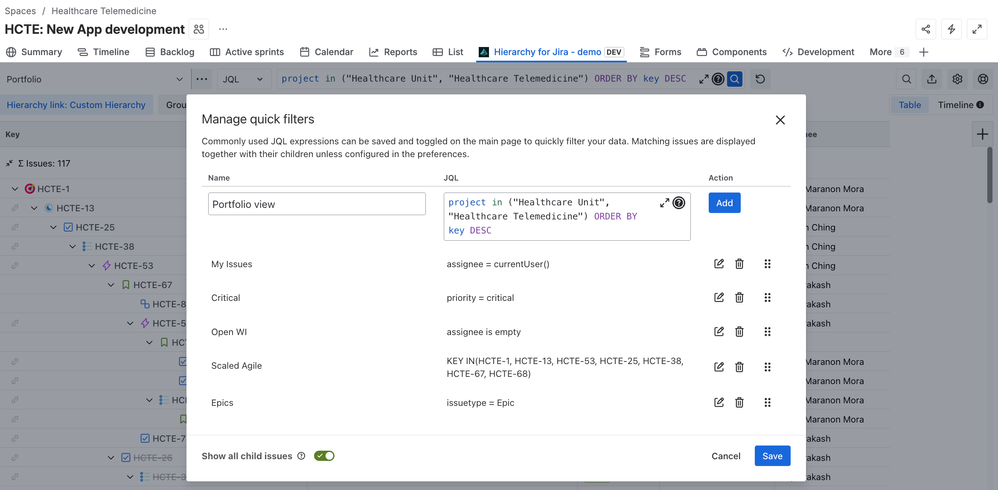Open the Reports tab
This screenshot has width=998, height=490.
pyautogui.click(x=393, y=52)
